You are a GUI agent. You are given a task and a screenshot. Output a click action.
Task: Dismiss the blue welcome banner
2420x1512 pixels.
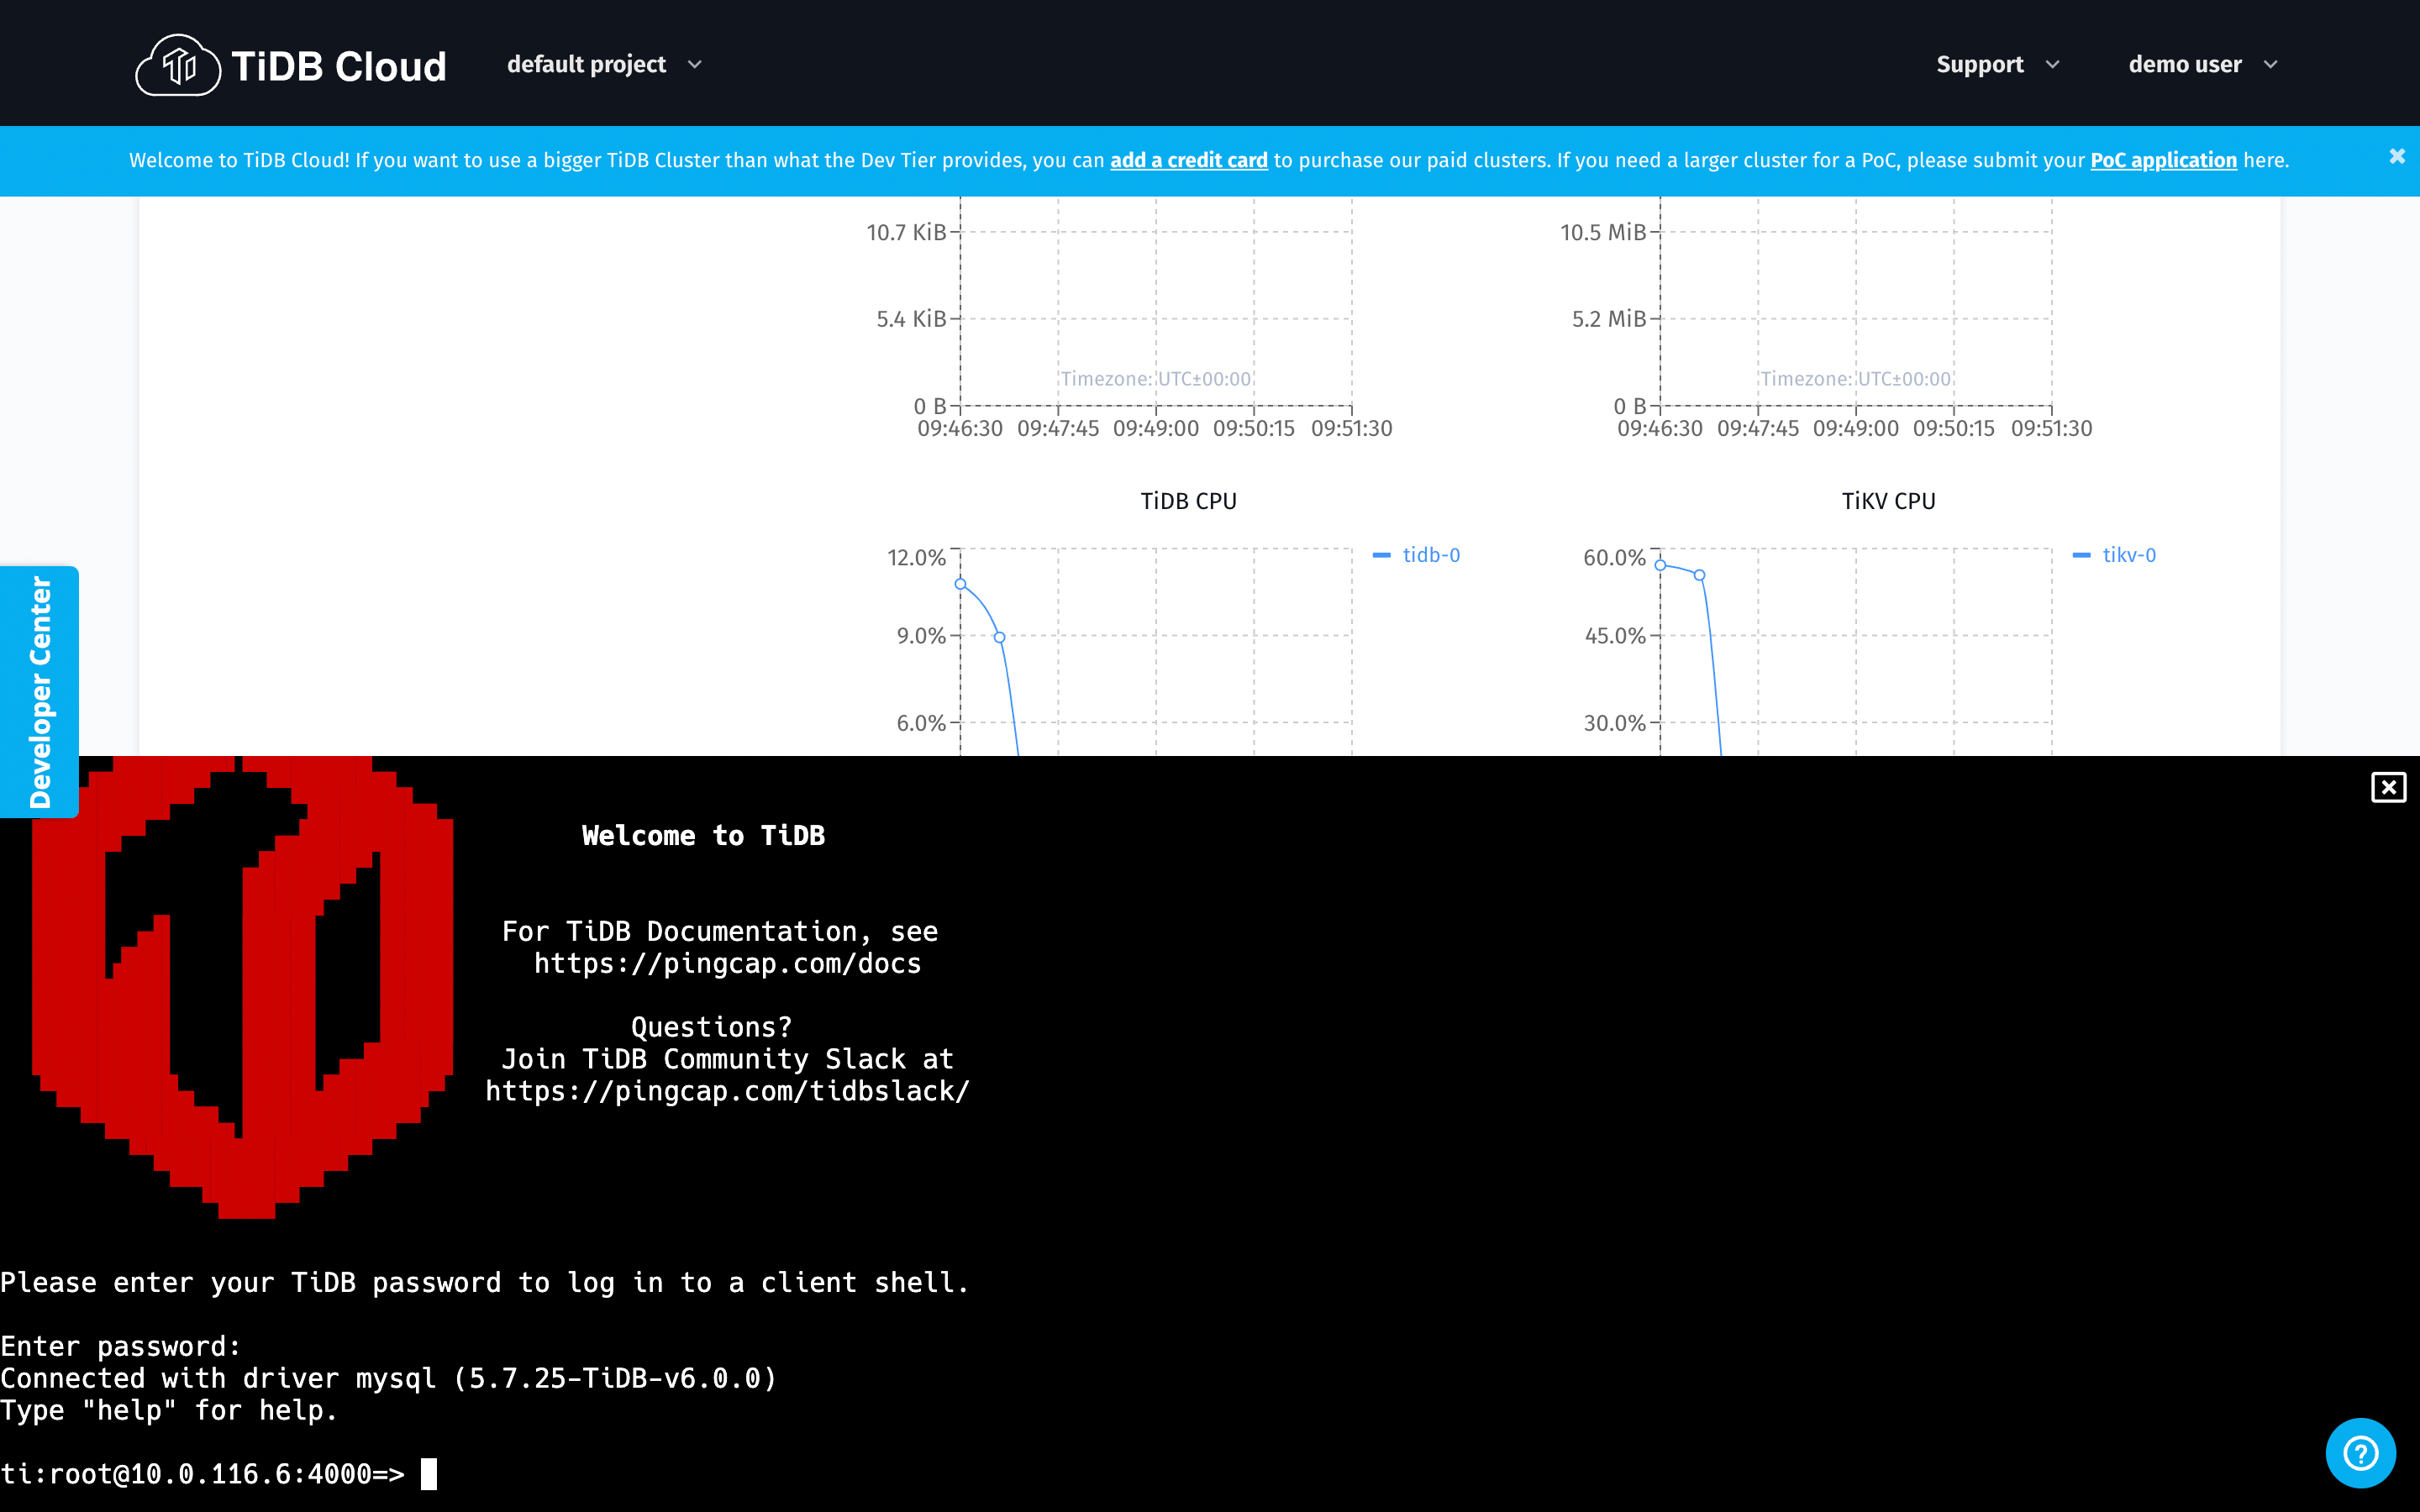pos(2397,156)
